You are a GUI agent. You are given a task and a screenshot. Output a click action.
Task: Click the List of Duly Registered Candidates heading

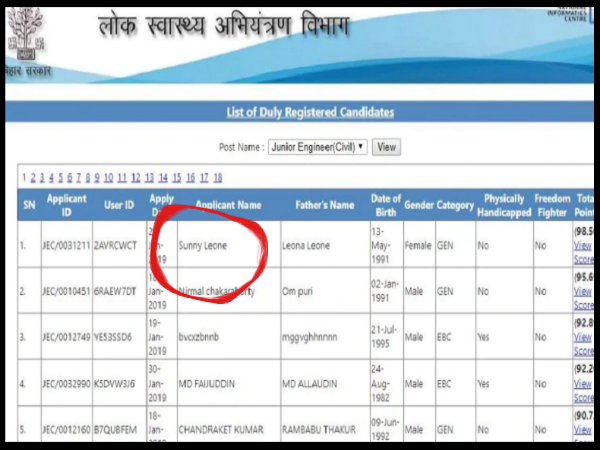pyautogui.click(x=310, y=112)
